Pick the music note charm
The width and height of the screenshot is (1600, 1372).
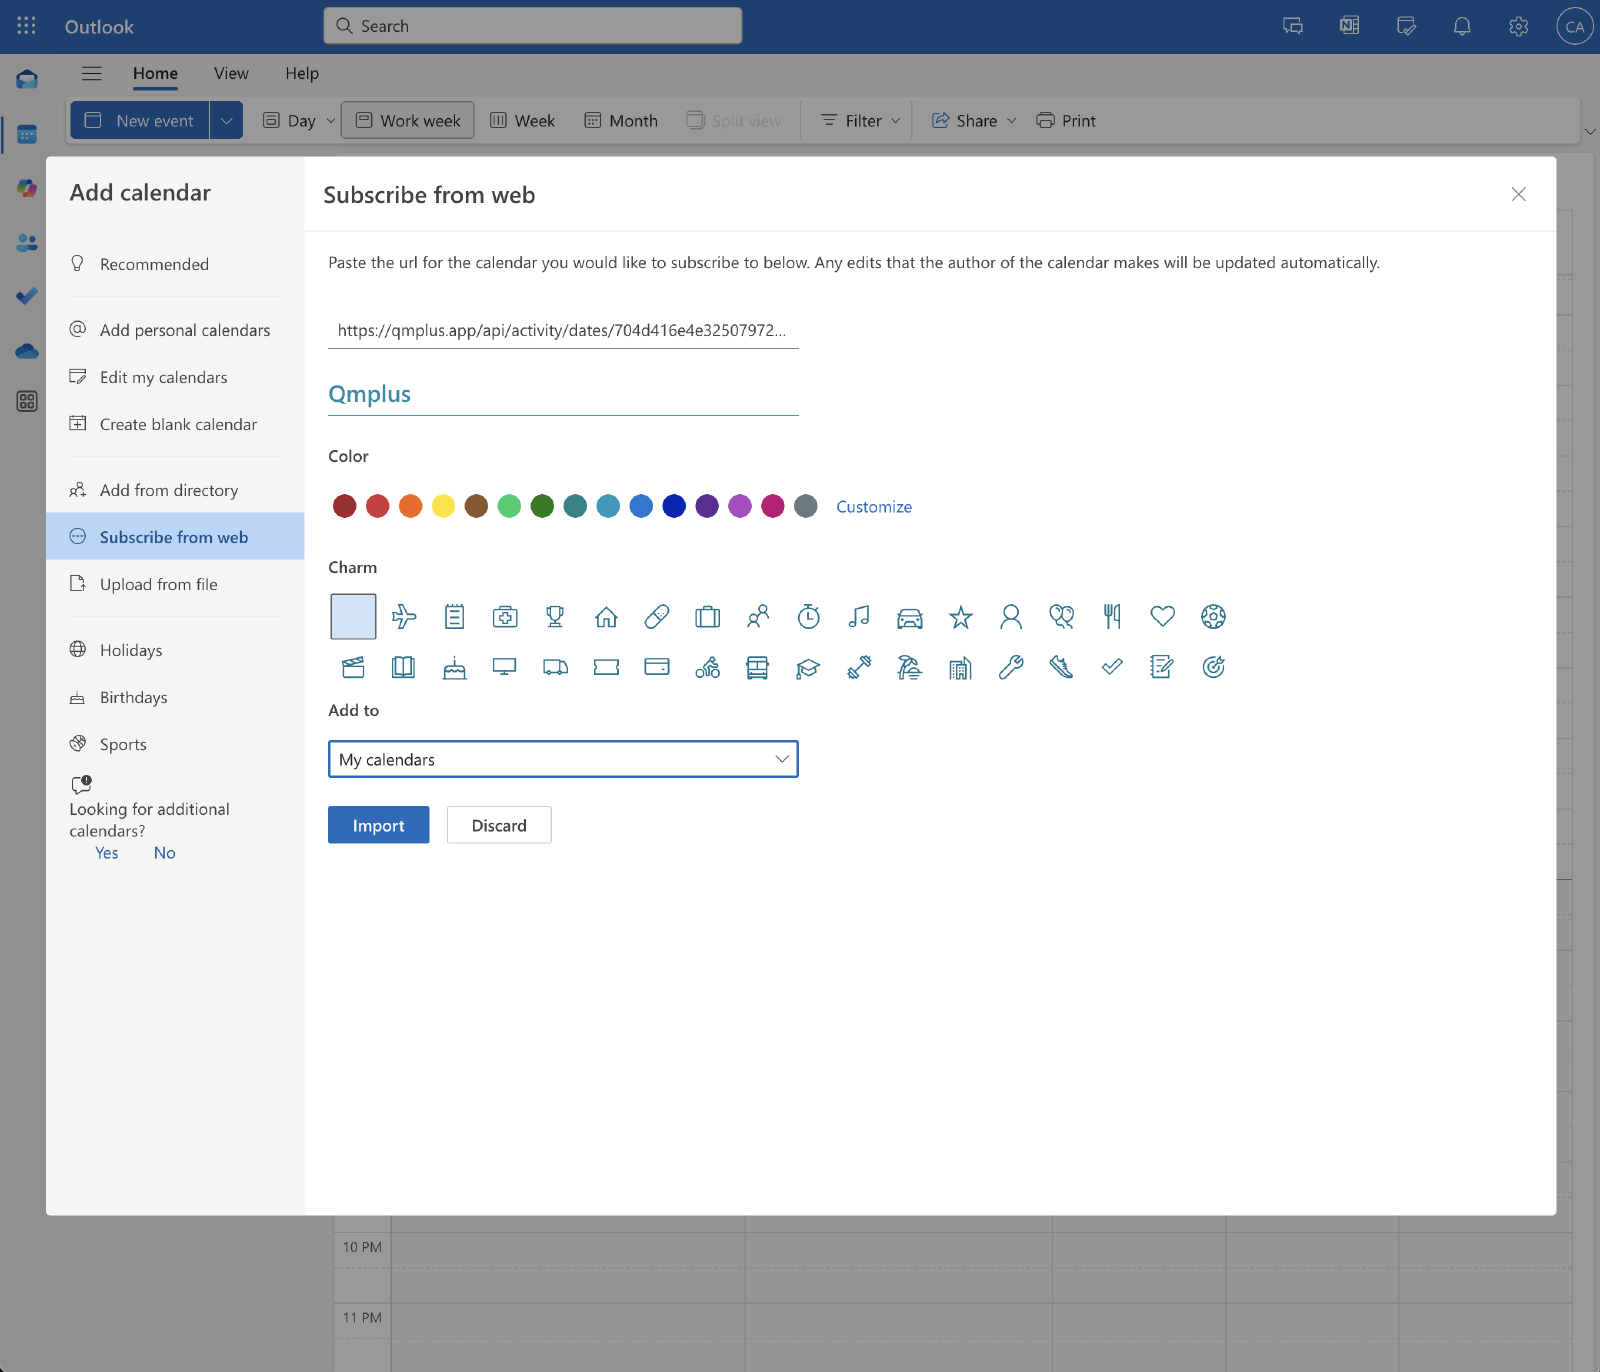859,617
